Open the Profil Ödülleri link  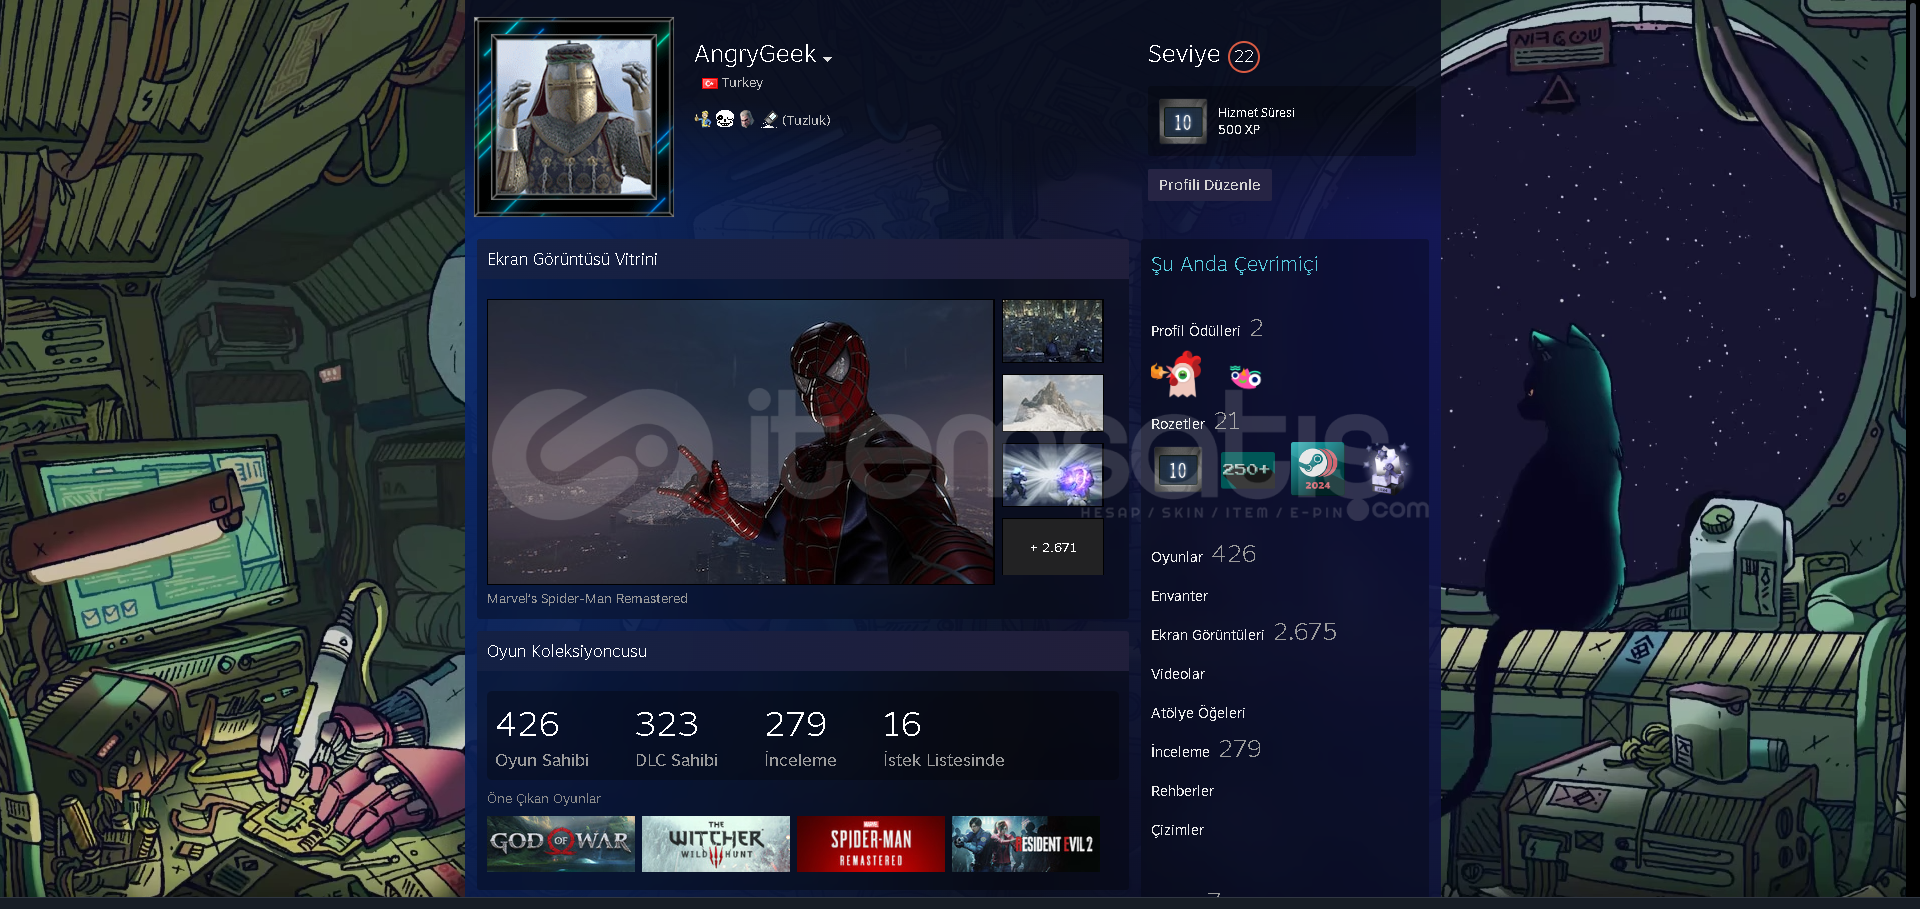[x=1195, y=331]
